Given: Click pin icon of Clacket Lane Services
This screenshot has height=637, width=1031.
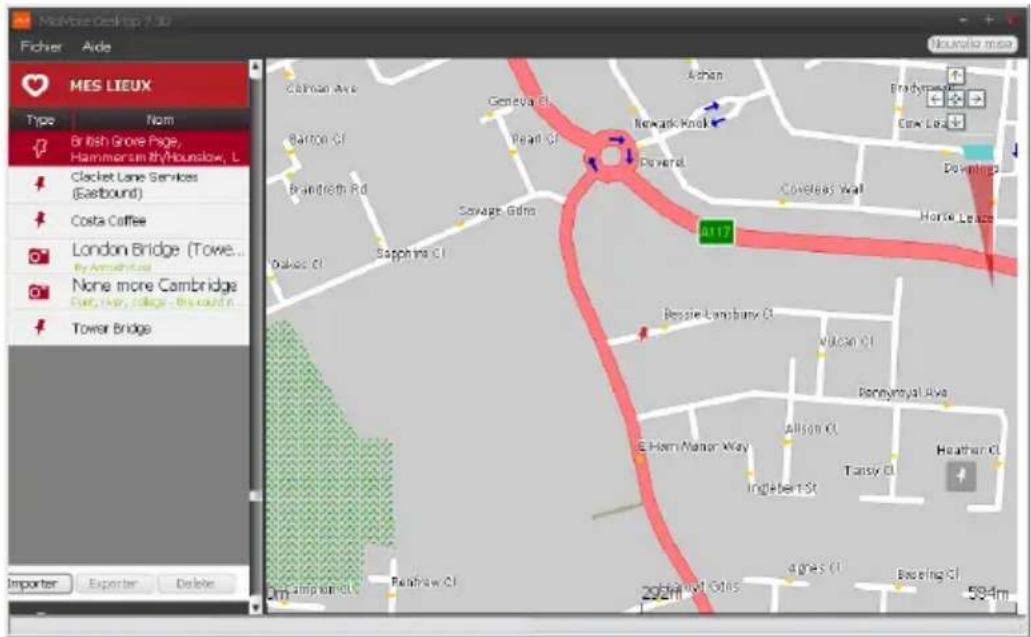Looking at the screenshot, I should (40, 184).
